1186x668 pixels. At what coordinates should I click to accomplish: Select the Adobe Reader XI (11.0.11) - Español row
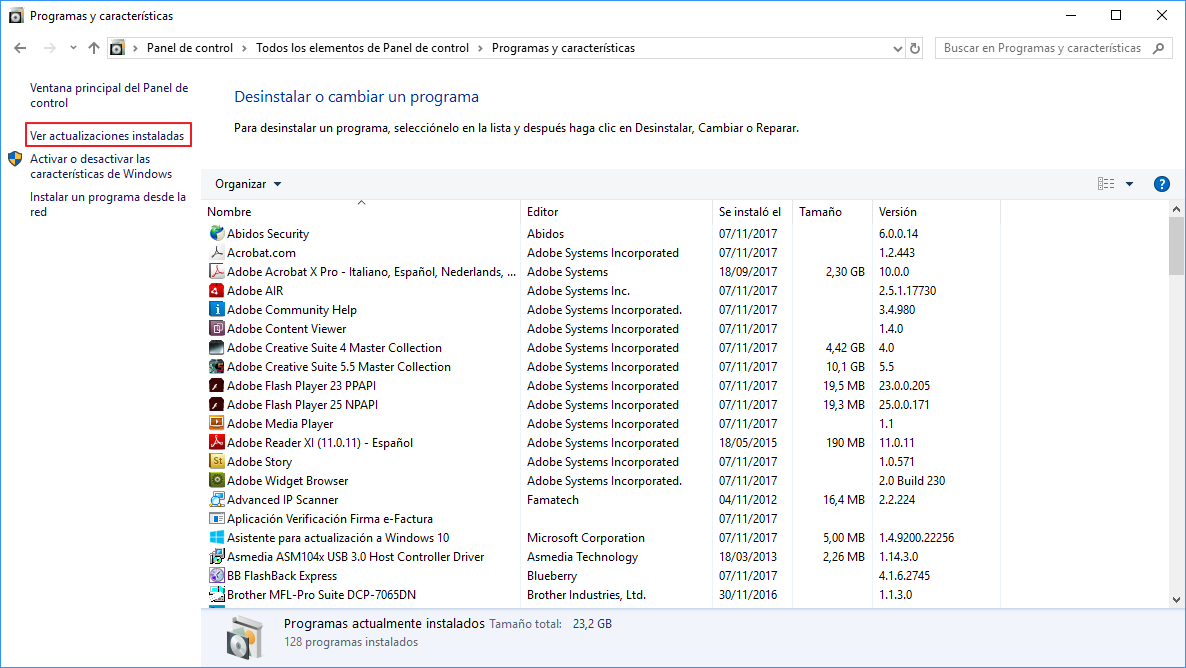[x=602, y=443]
